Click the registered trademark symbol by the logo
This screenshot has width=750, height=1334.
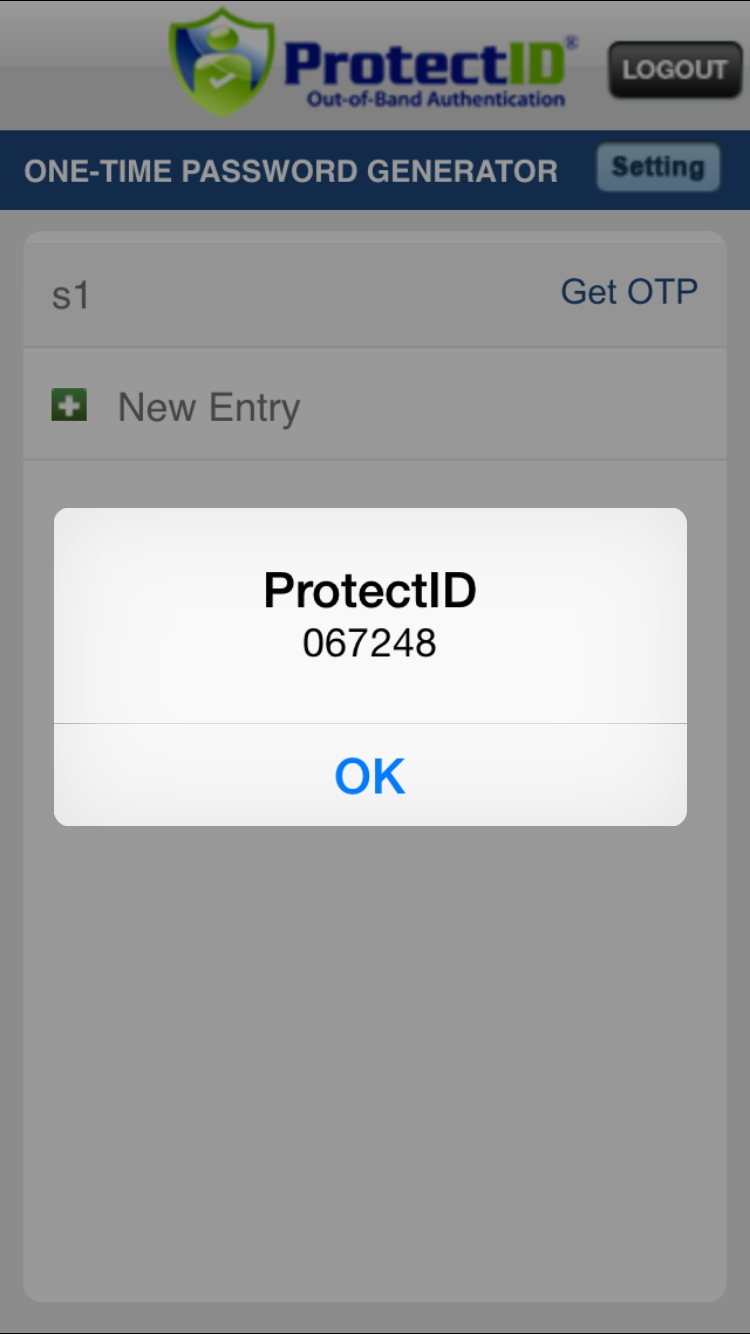click(571, 43)
